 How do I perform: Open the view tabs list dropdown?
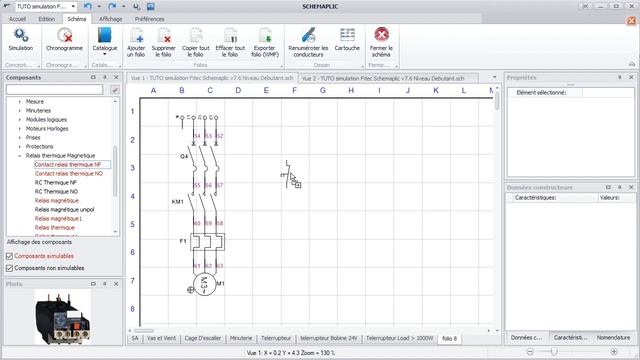coord(494,77)
